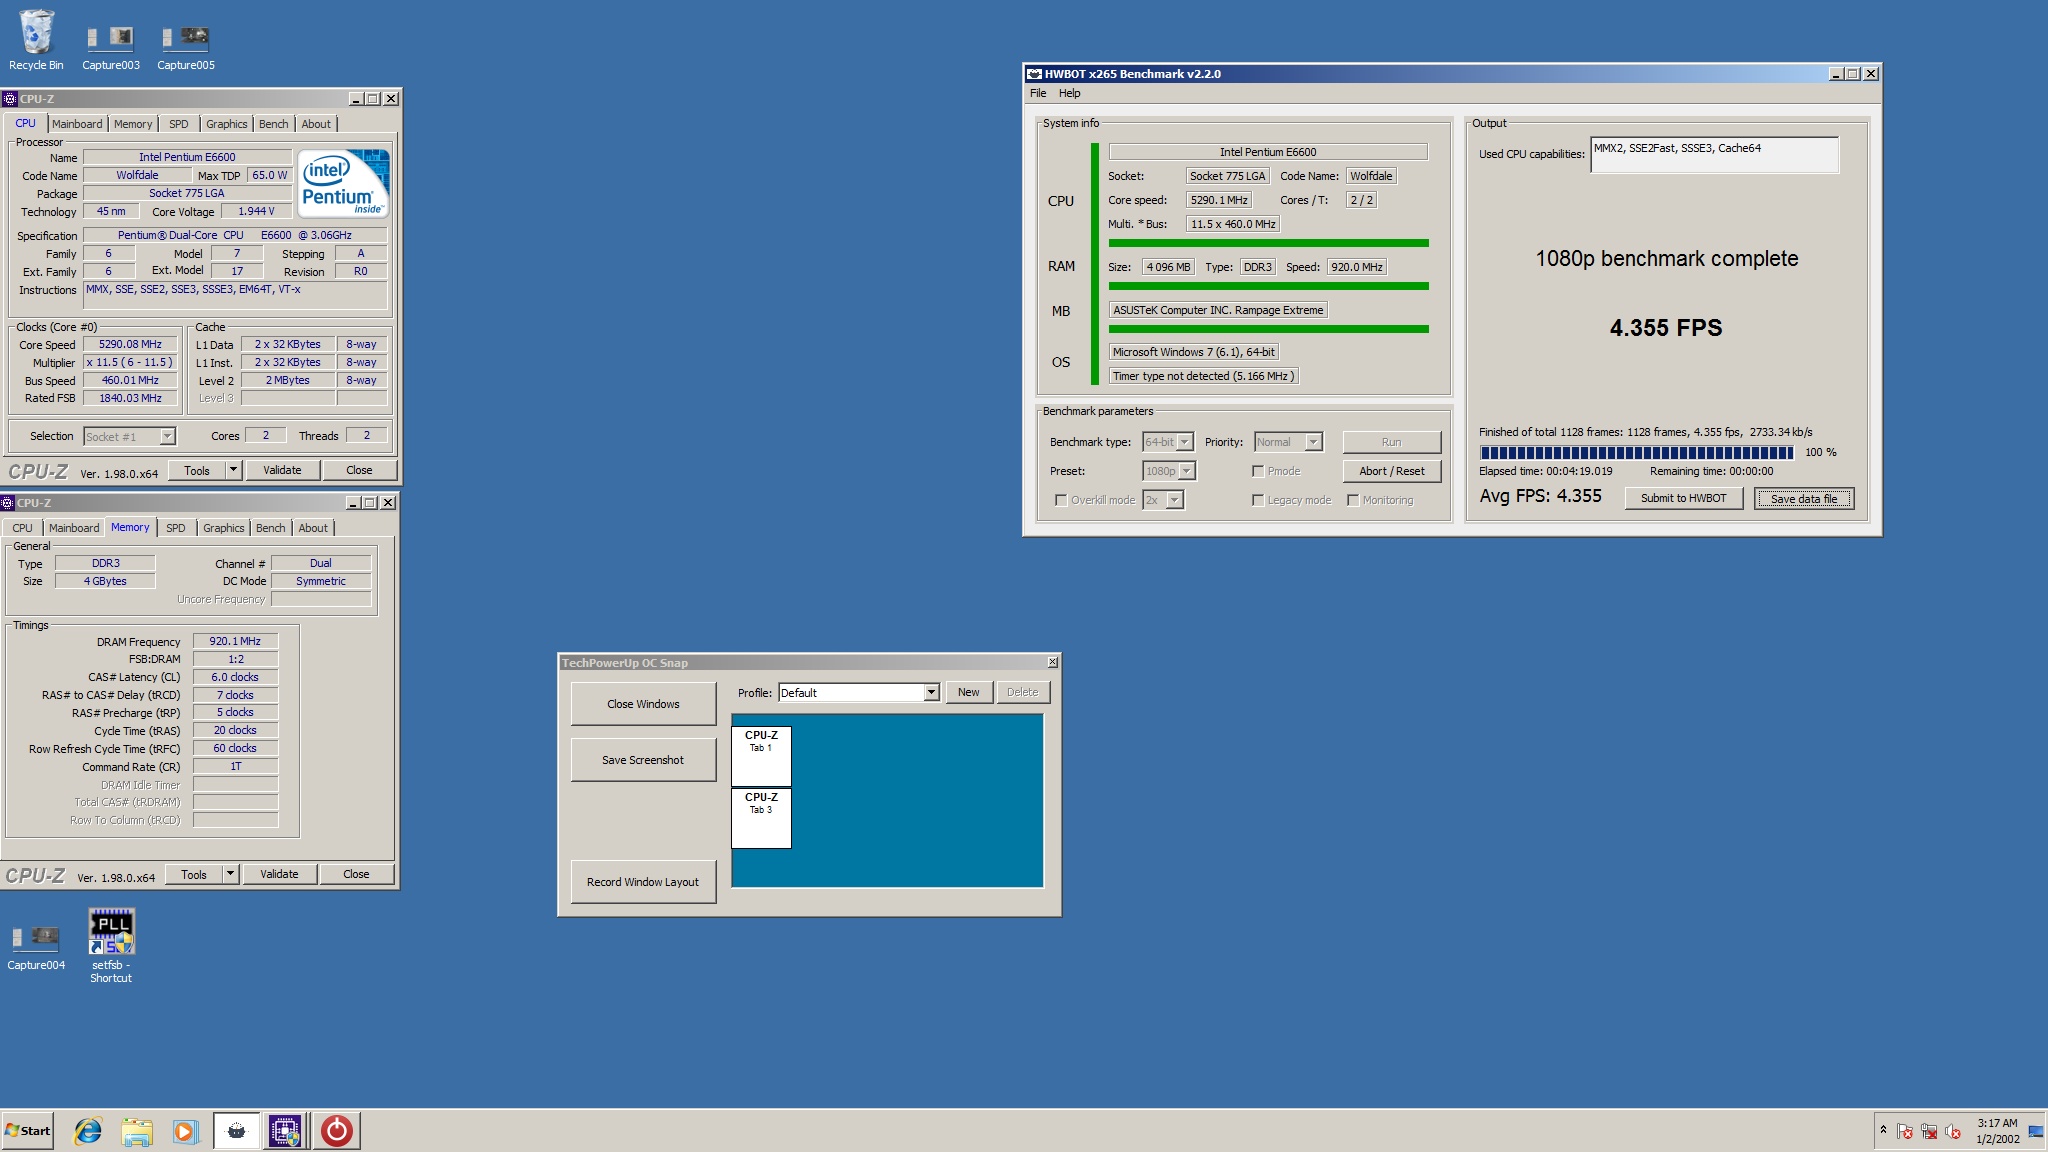Open the Benchmark type 64-bit dropdown
The width and height of the screenshot is (2048, 1152).
coord(1168,442)
